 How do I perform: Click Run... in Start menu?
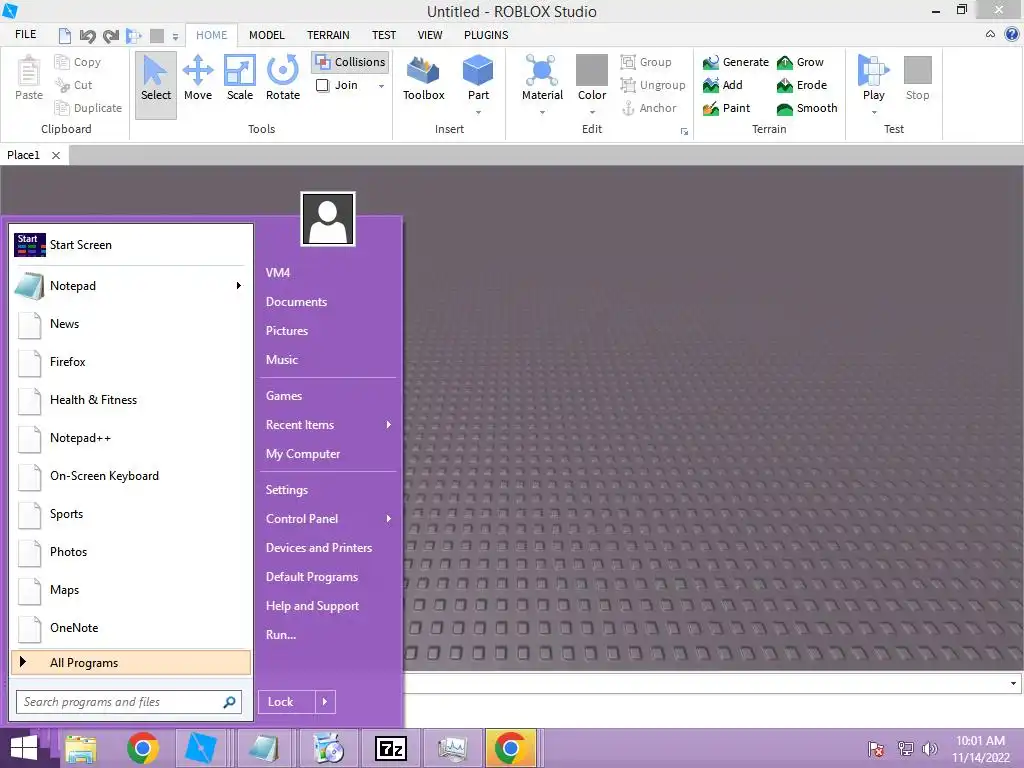pyautogui.click(x=281, y=635)
